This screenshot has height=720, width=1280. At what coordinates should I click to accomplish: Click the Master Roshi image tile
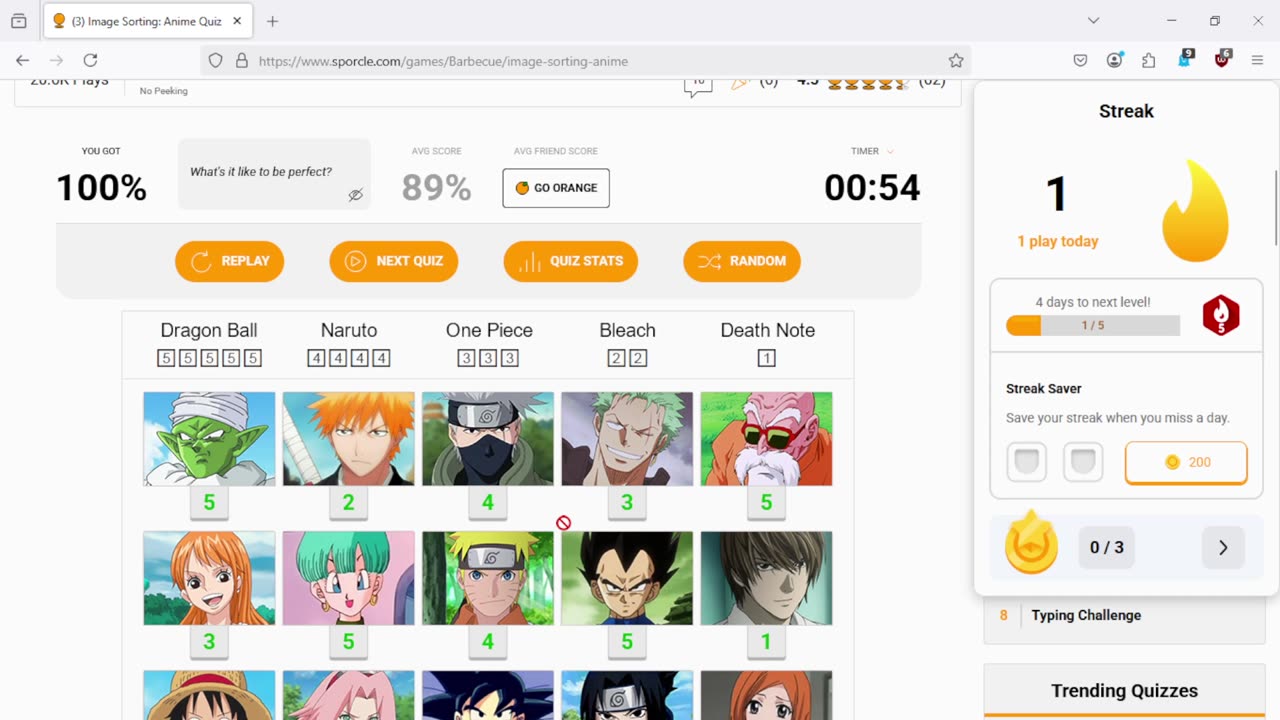tap(766, 439)
